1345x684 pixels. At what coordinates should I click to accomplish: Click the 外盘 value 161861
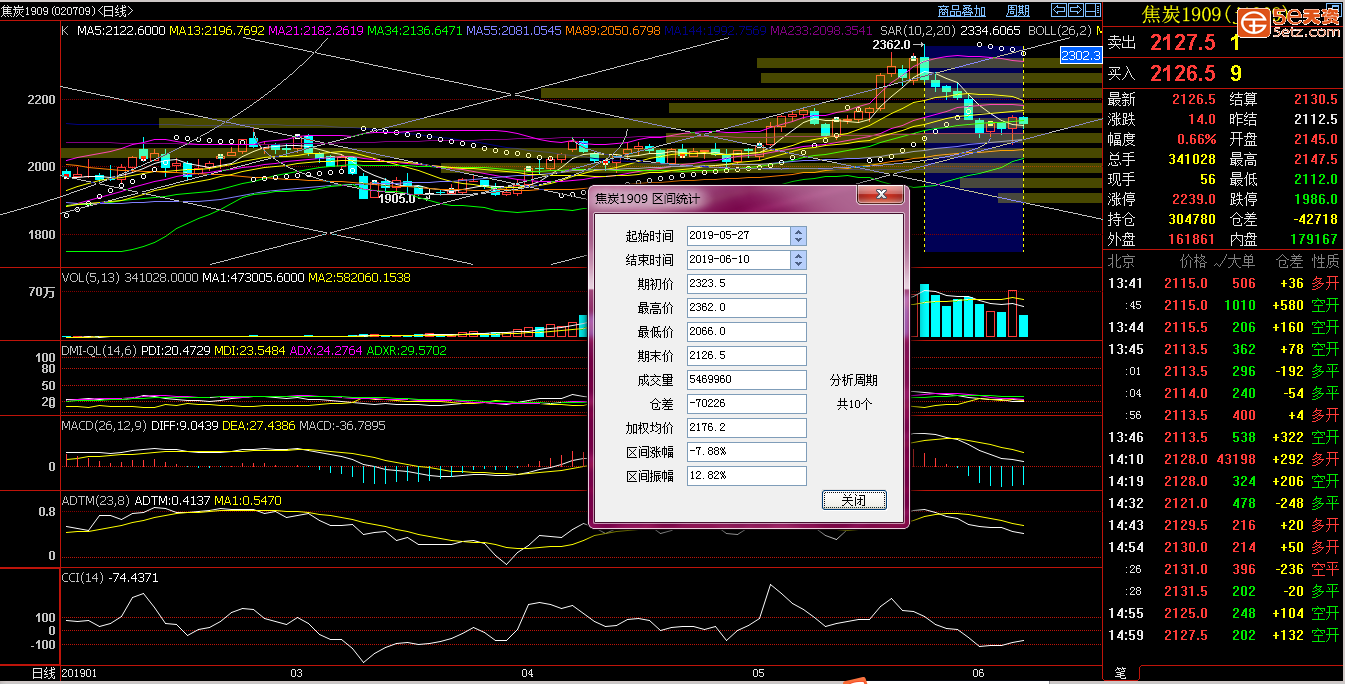tap(1191, 239)
